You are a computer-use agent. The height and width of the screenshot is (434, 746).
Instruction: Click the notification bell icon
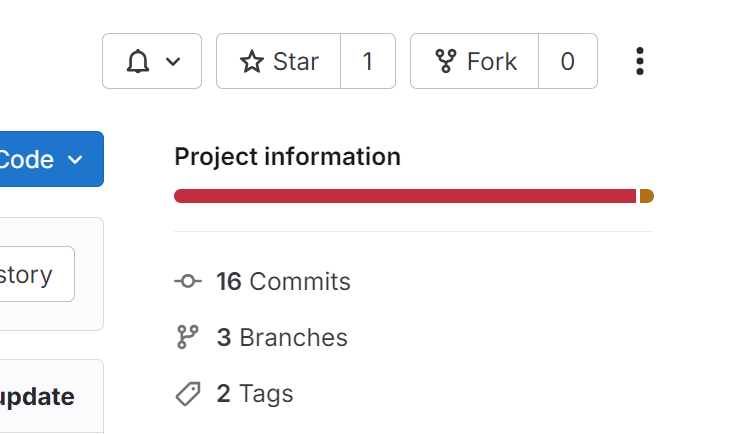coord(137,62)
